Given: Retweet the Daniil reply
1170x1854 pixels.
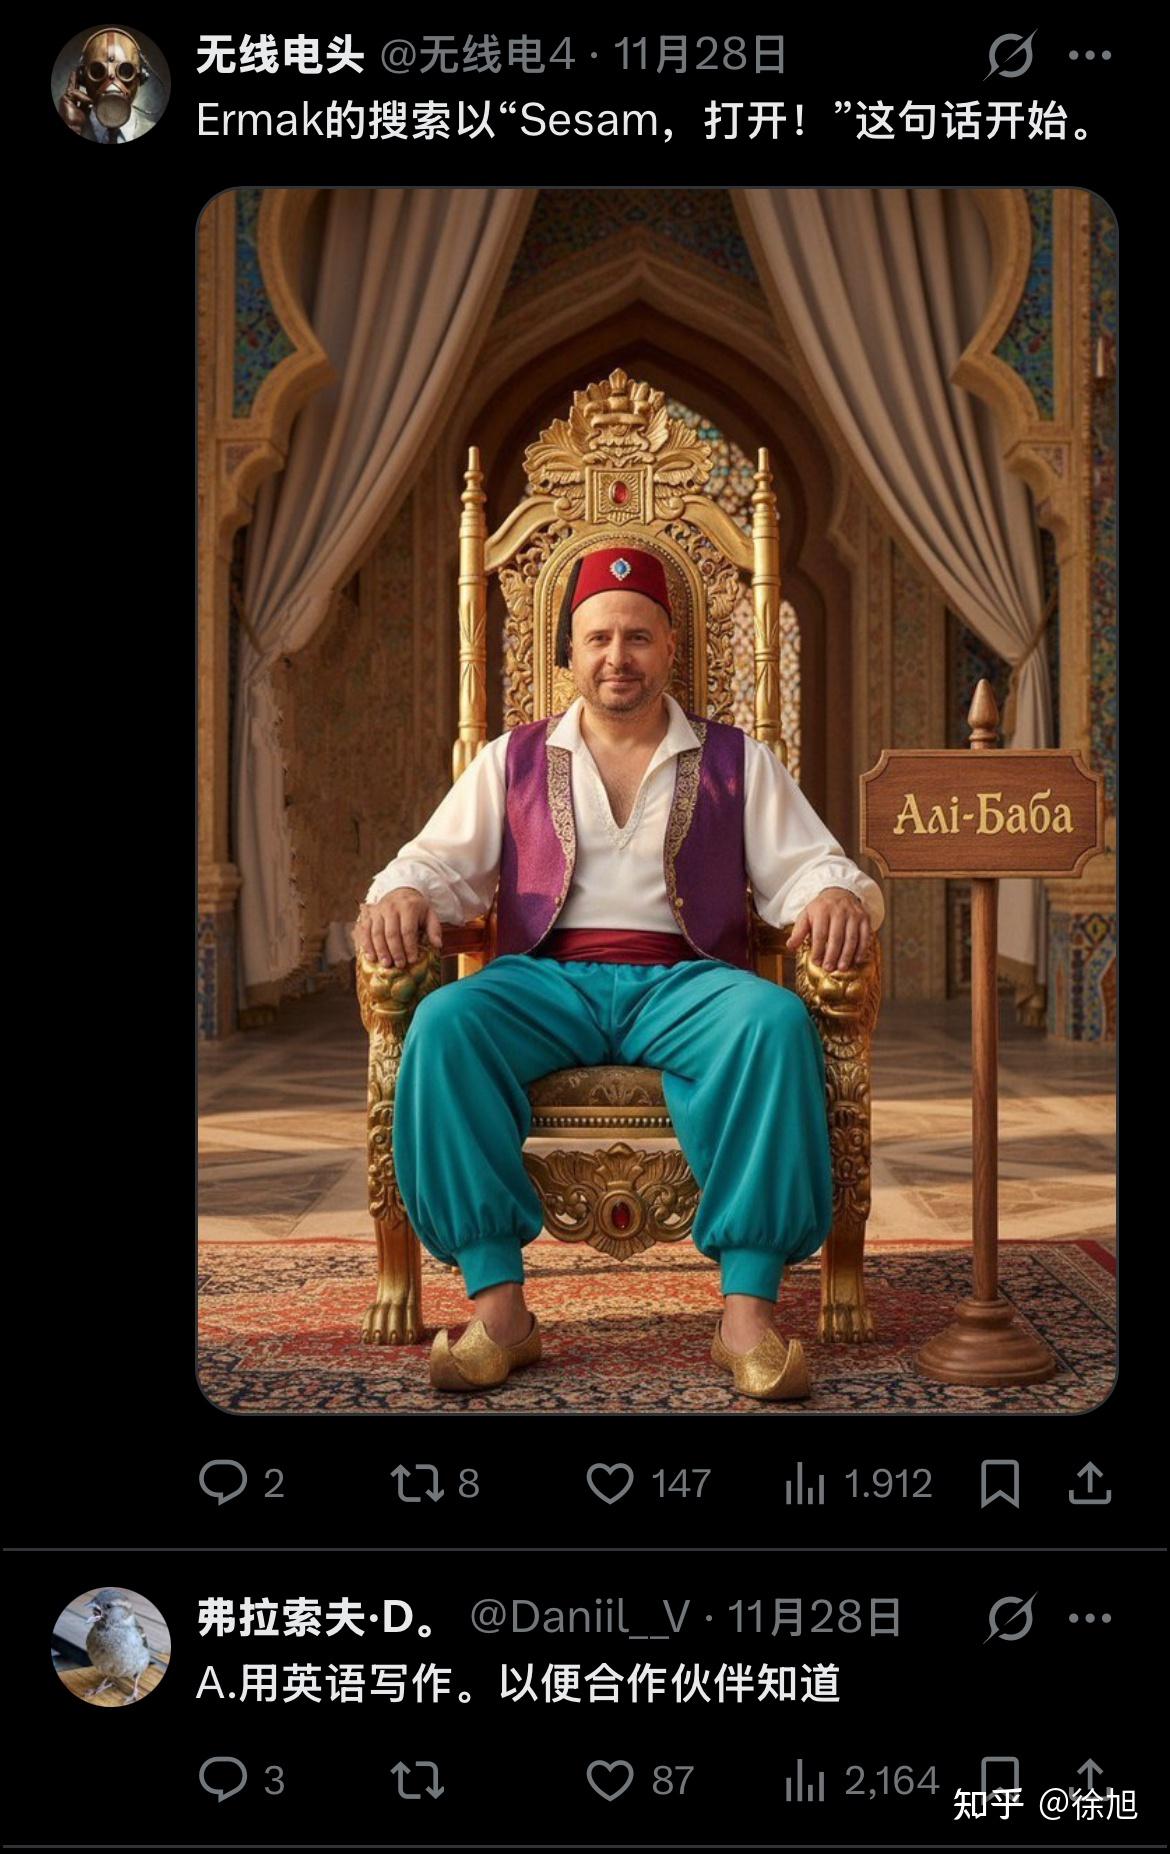Looking at the screenshot, I should pyautogui.click(x=417, y=1780).
